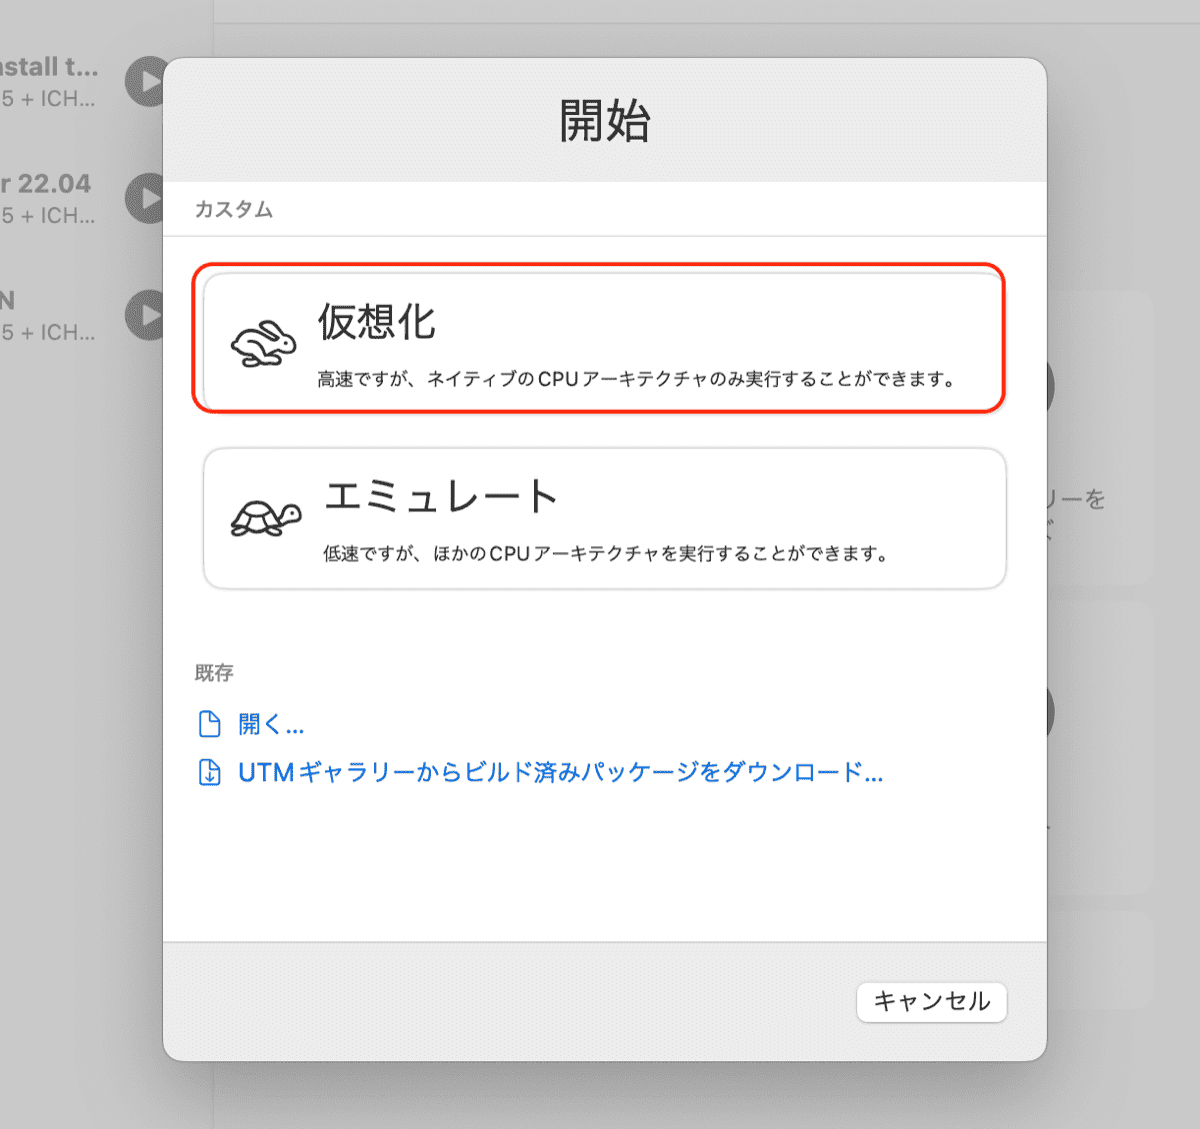The height and width of the screenshot is (1129, 1200).
Task: Open UTMギャラリー pre-built package download link
Action: tap(560, 773)
